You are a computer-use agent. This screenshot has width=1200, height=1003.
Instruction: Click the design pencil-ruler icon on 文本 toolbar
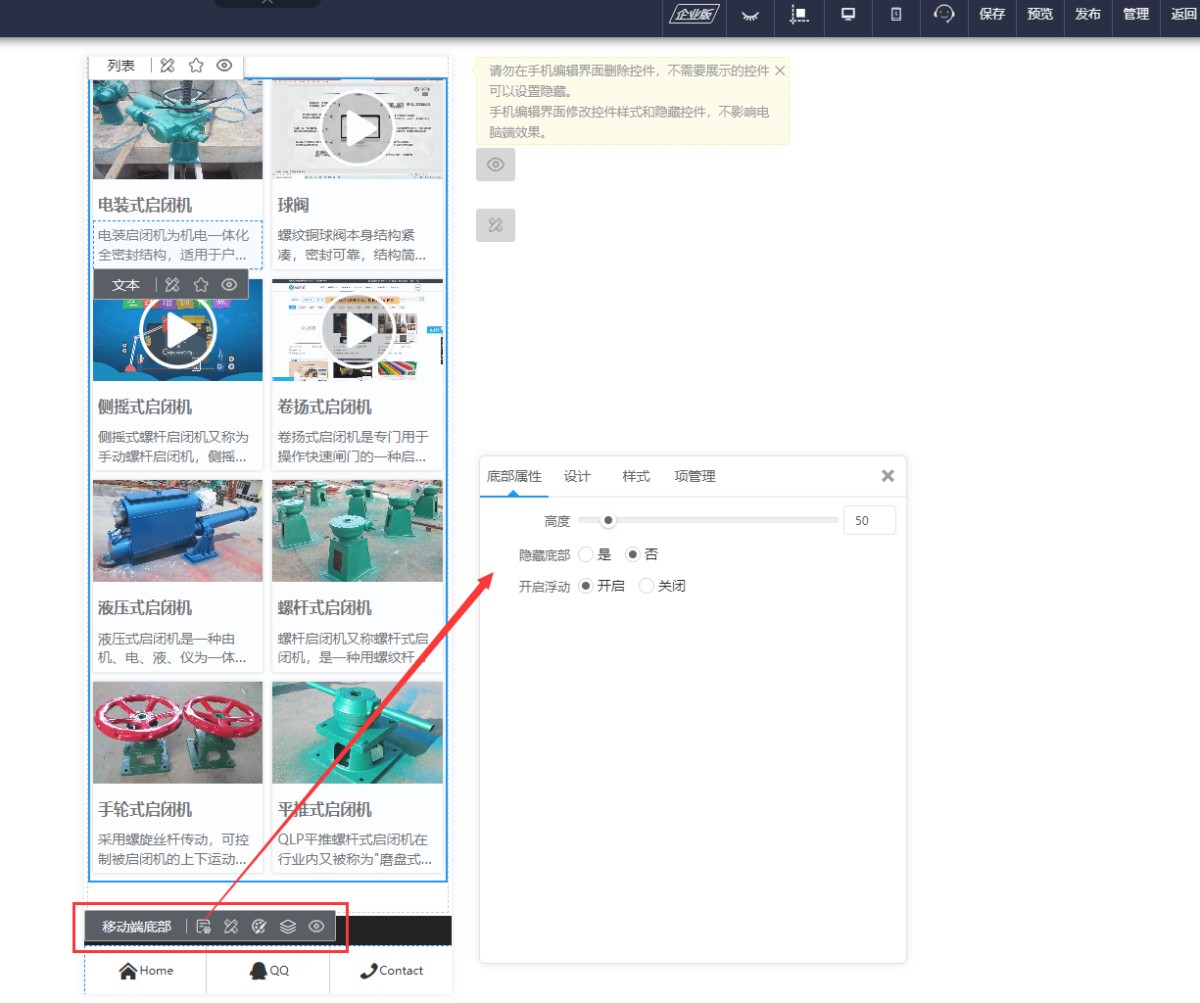coord(172,285)
